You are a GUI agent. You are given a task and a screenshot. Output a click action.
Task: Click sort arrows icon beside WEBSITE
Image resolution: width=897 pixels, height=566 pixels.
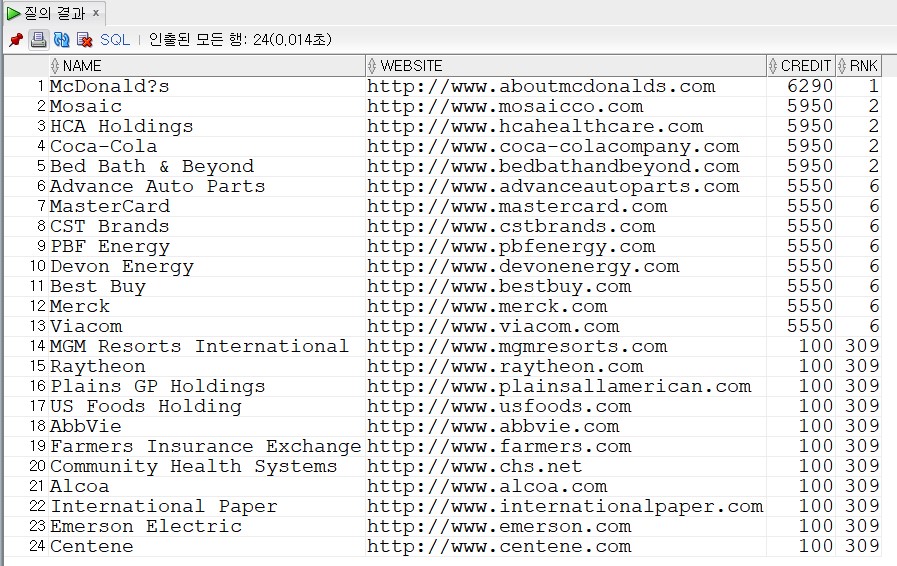[372, 66]
